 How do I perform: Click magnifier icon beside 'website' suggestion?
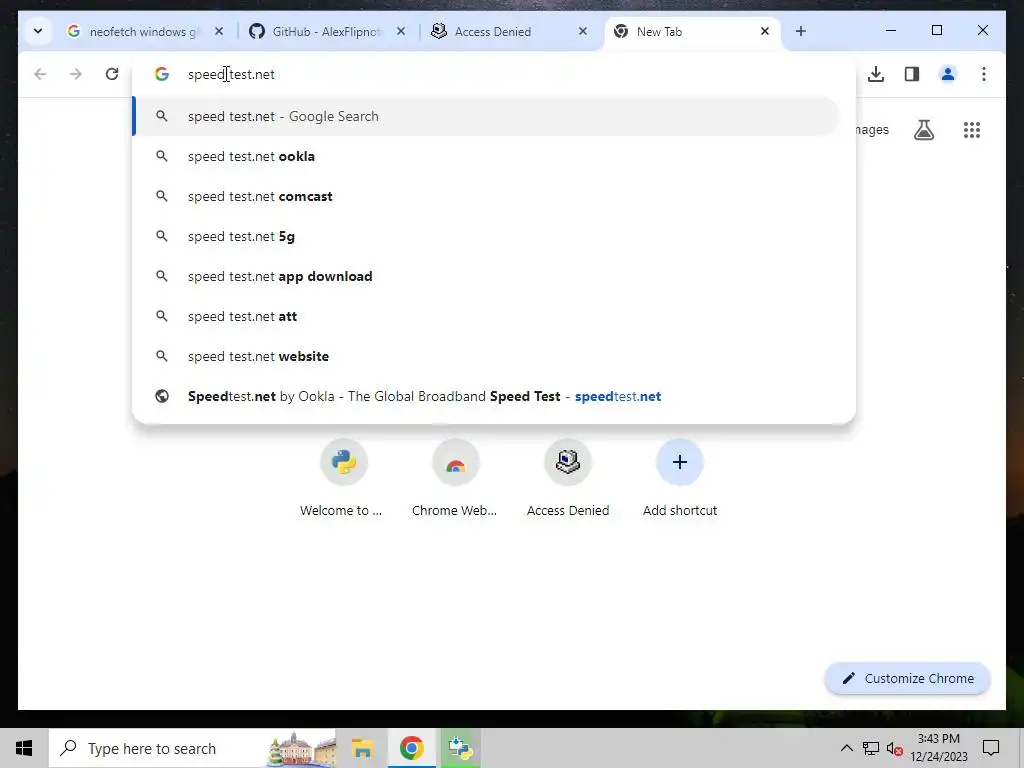161,356
